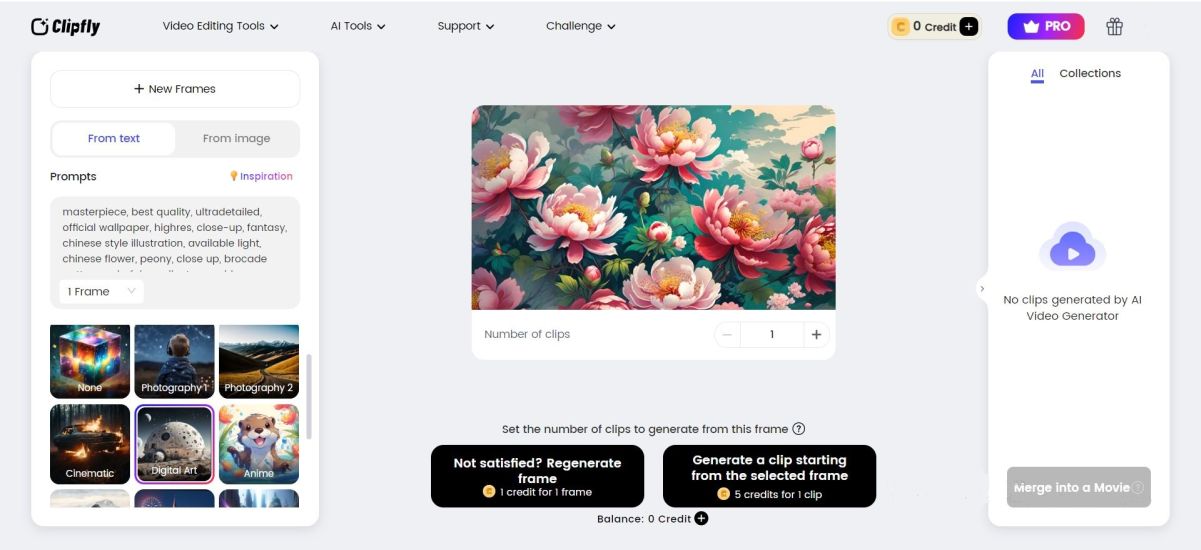
Task: Open the 1 Frame dropdown
Action: click(101, 291)
